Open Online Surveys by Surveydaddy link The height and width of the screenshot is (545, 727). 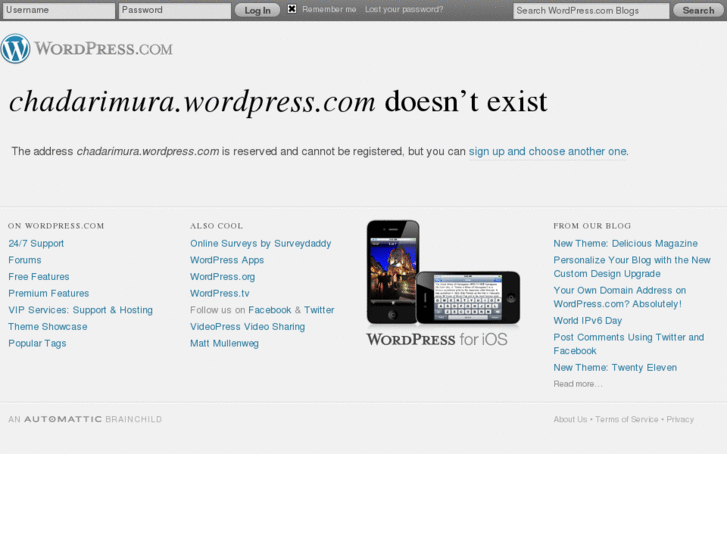(261, 244)
